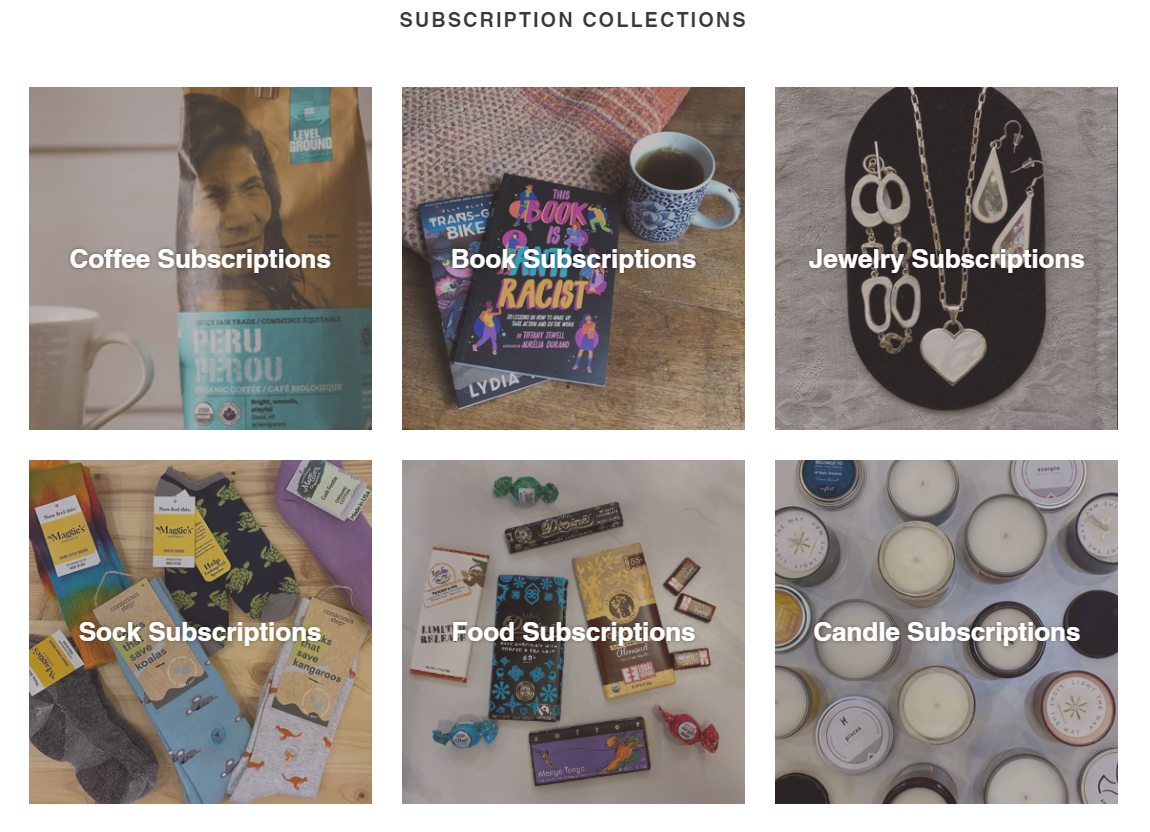The height and width of the screenshot is (832, 1150).
Task: Open the Food Subscriptions collection link
Action: [573, 632]
